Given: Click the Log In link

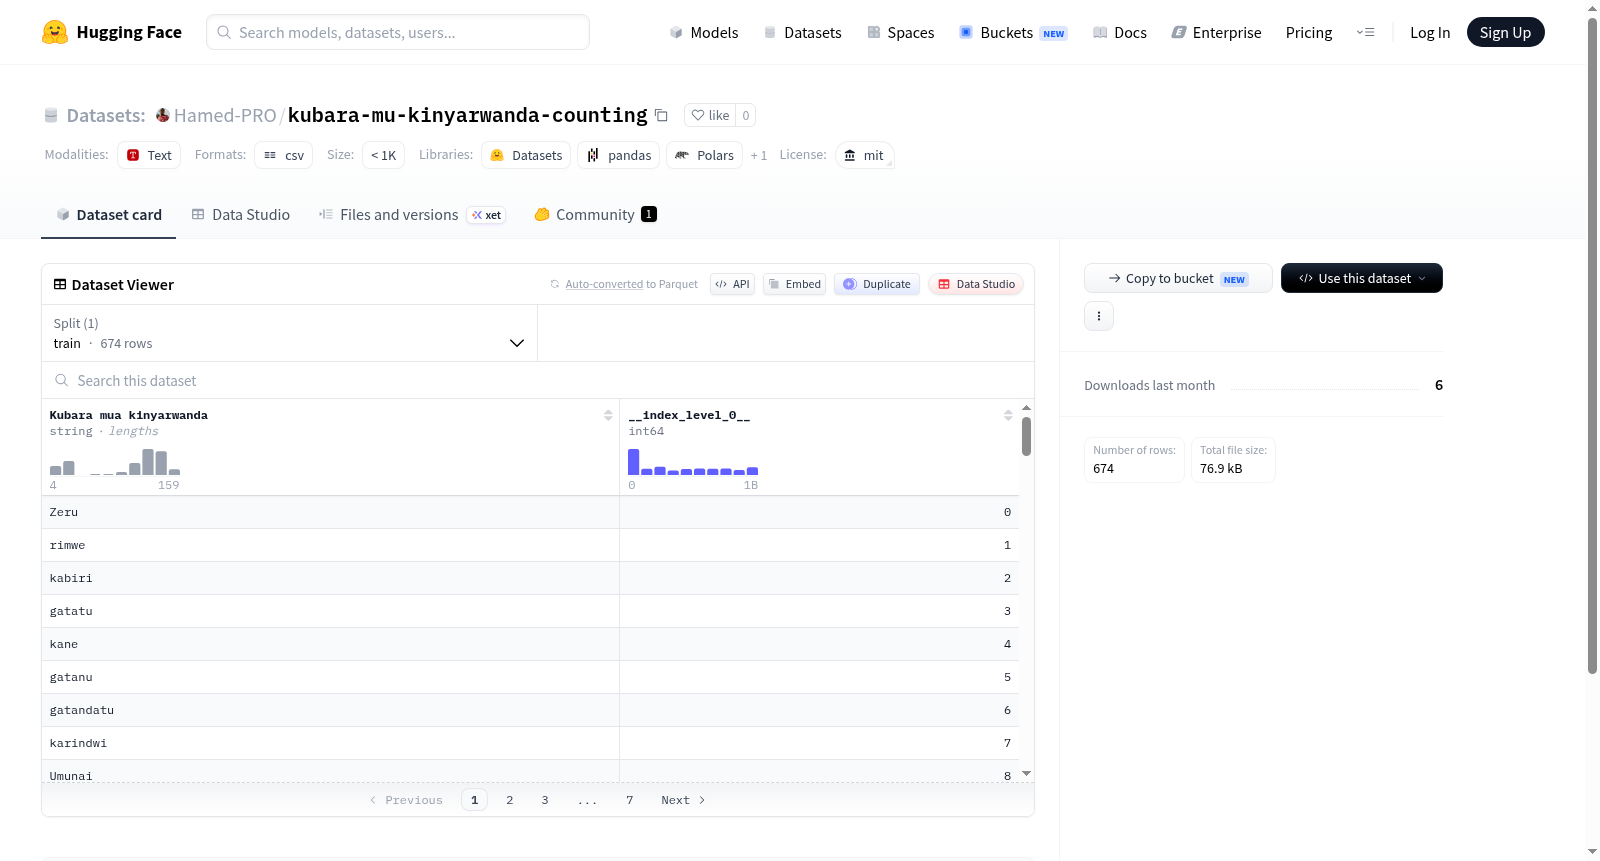Looking at the screenshot, I should click(1430, 32).
